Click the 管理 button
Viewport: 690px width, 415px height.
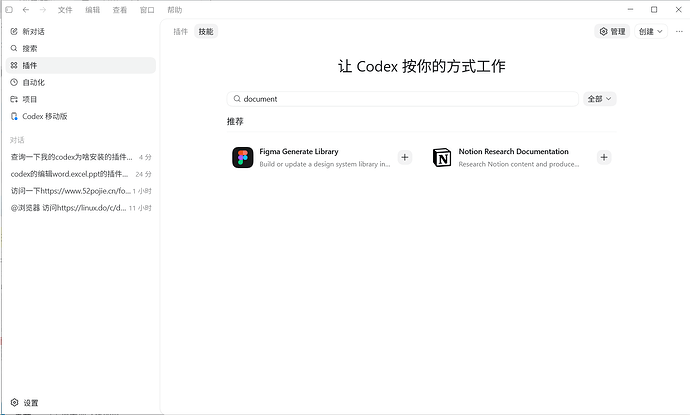coord(613,32)
